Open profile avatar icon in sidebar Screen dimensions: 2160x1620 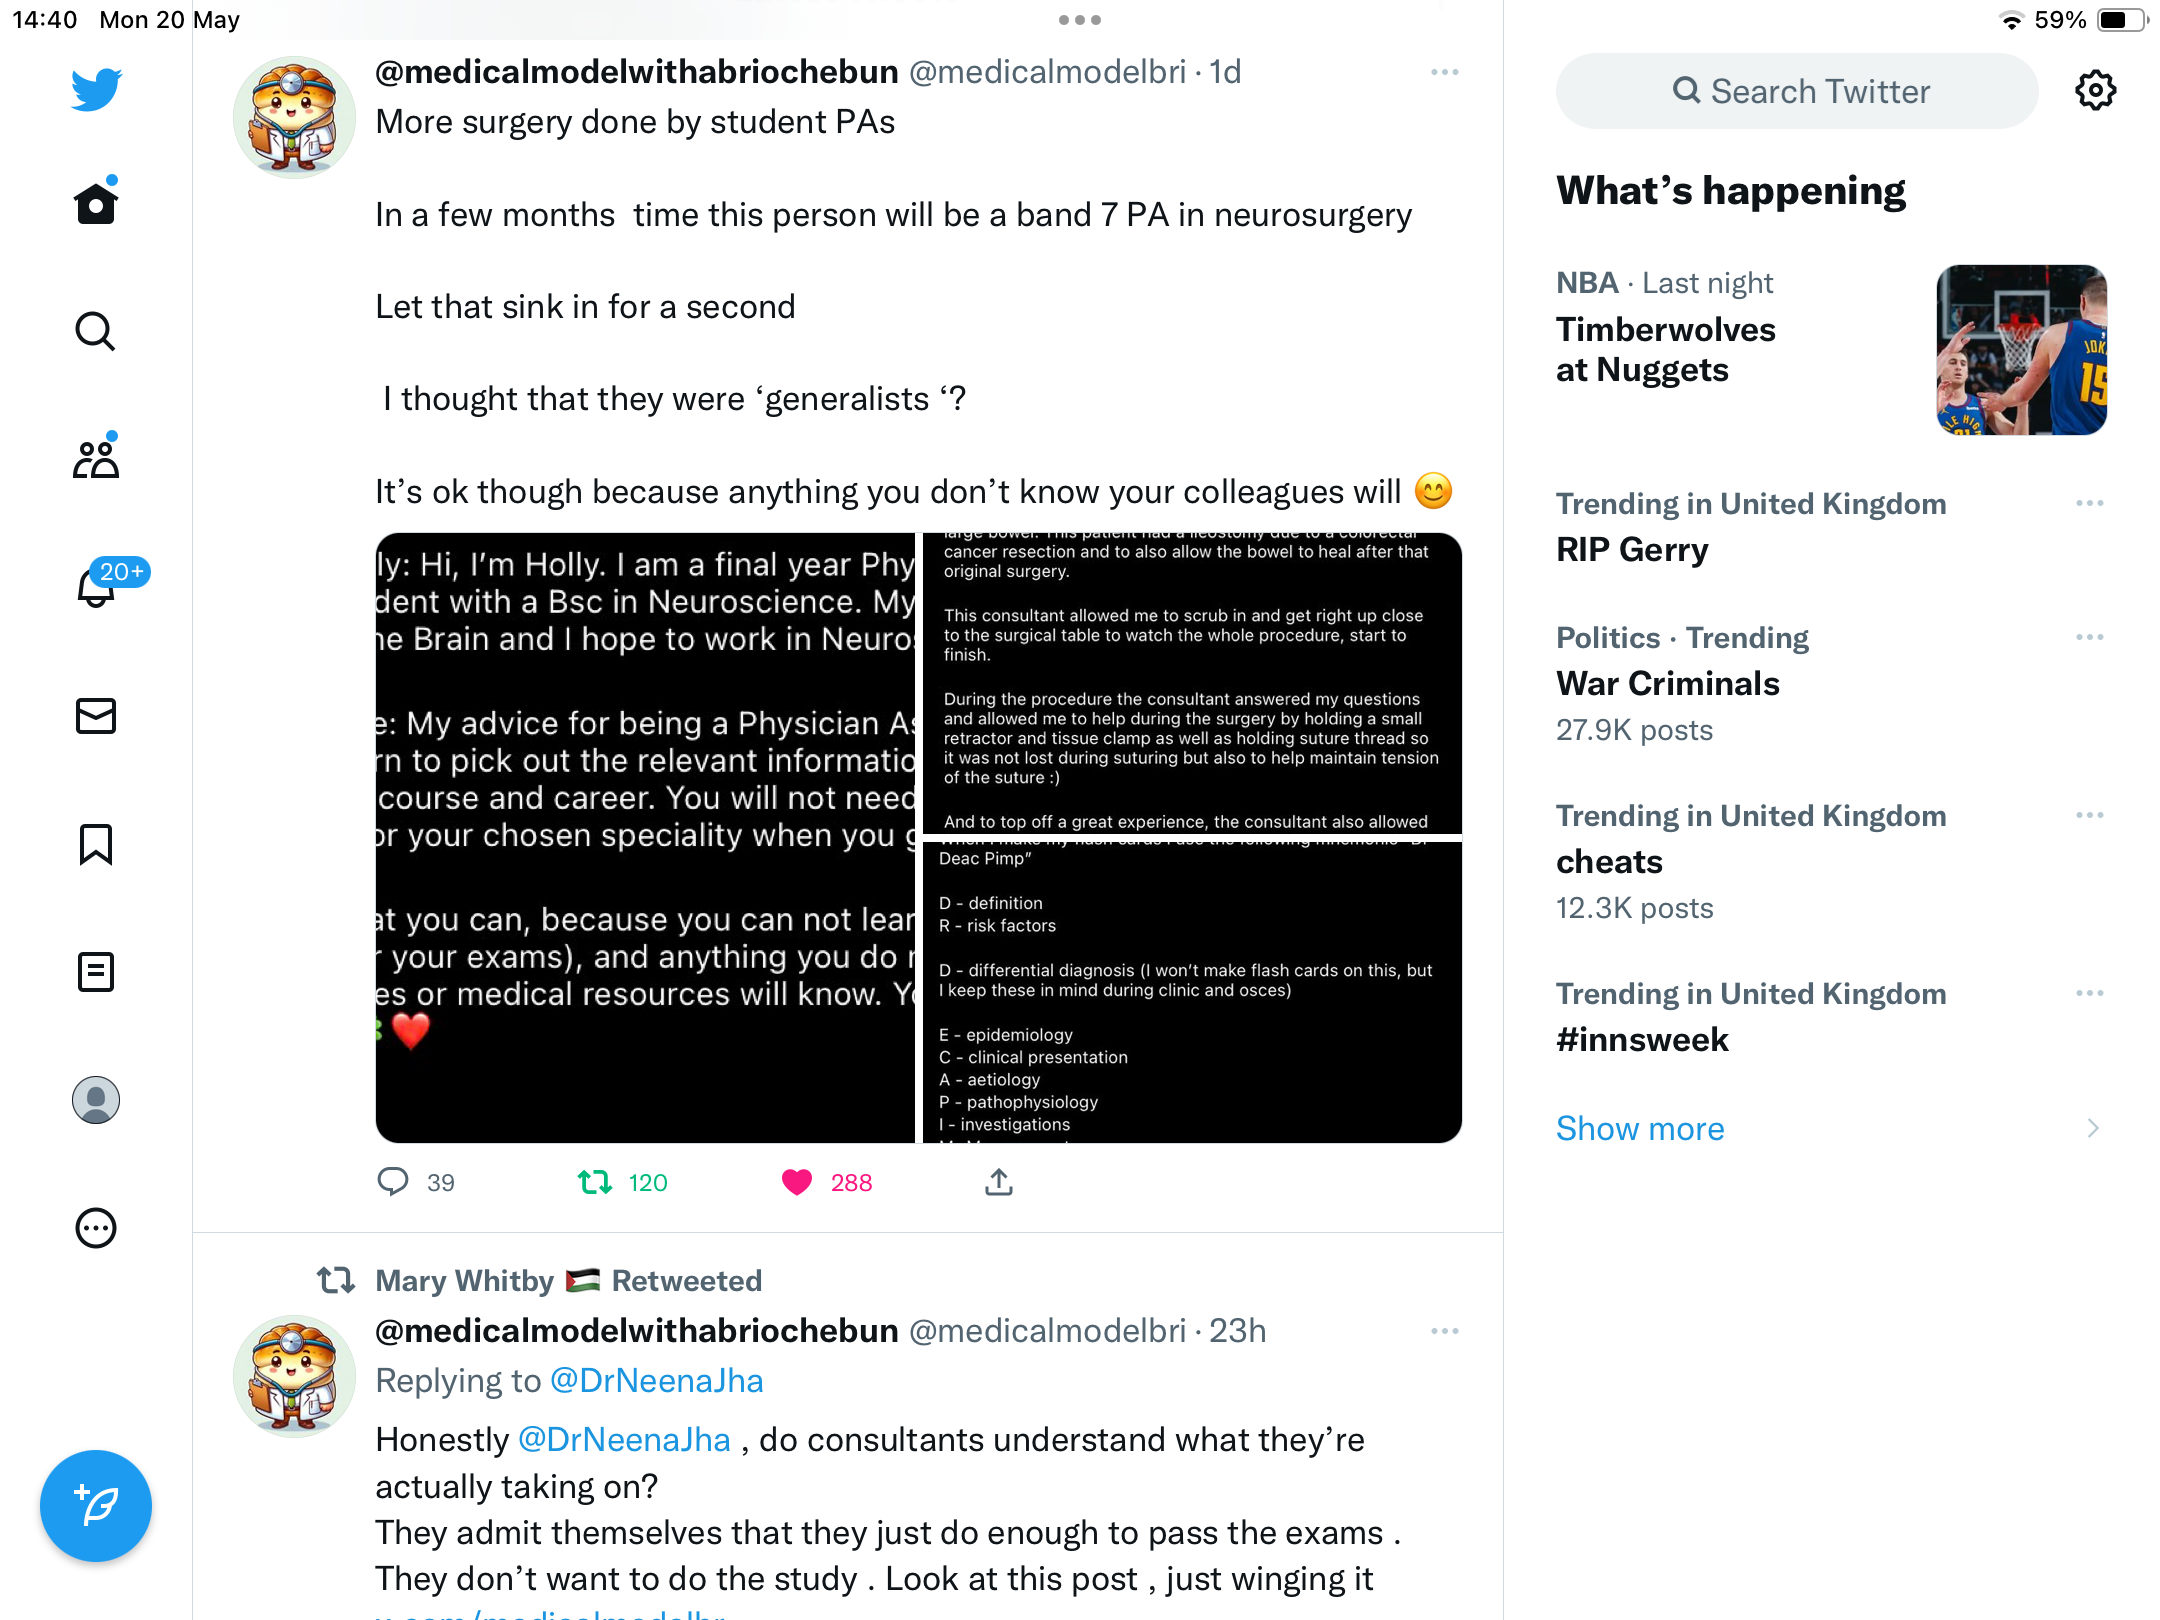pos(96,1100)
